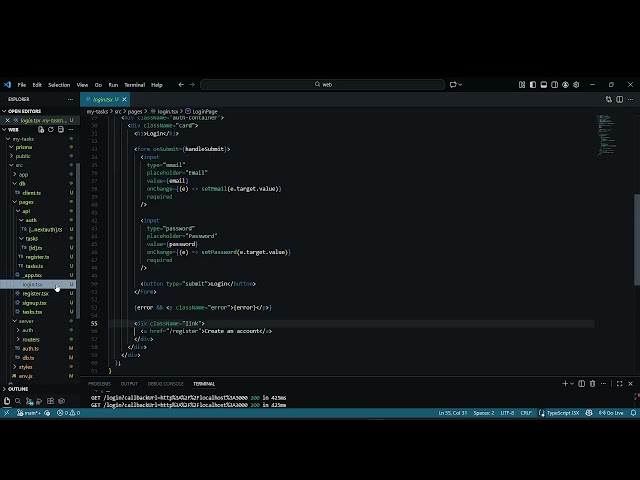Expand the app folder
640x480 pixels.
click(21, 174)
